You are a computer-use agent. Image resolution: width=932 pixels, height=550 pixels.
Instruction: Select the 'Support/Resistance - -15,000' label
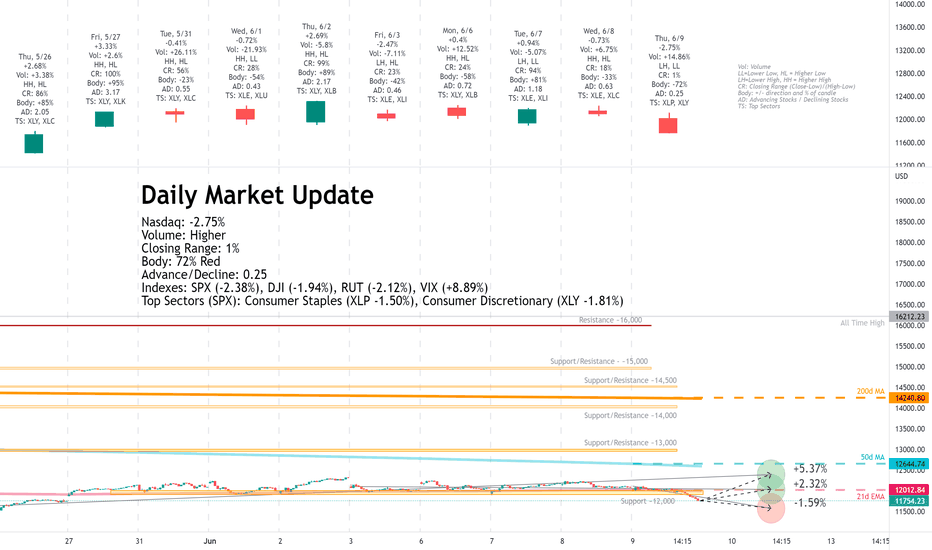(x=599, y=361)
